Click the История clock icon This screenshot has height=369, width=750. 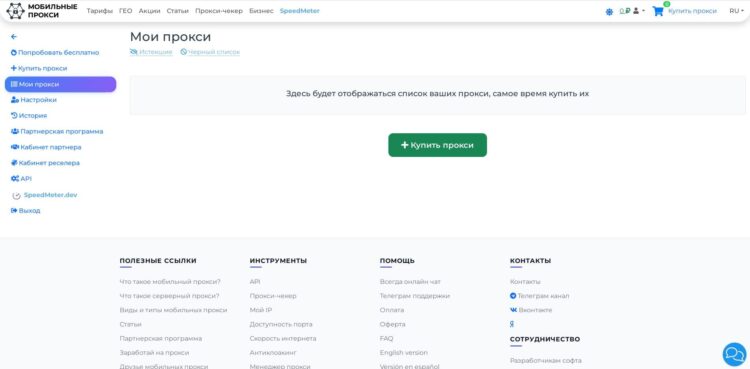point(14,115)
